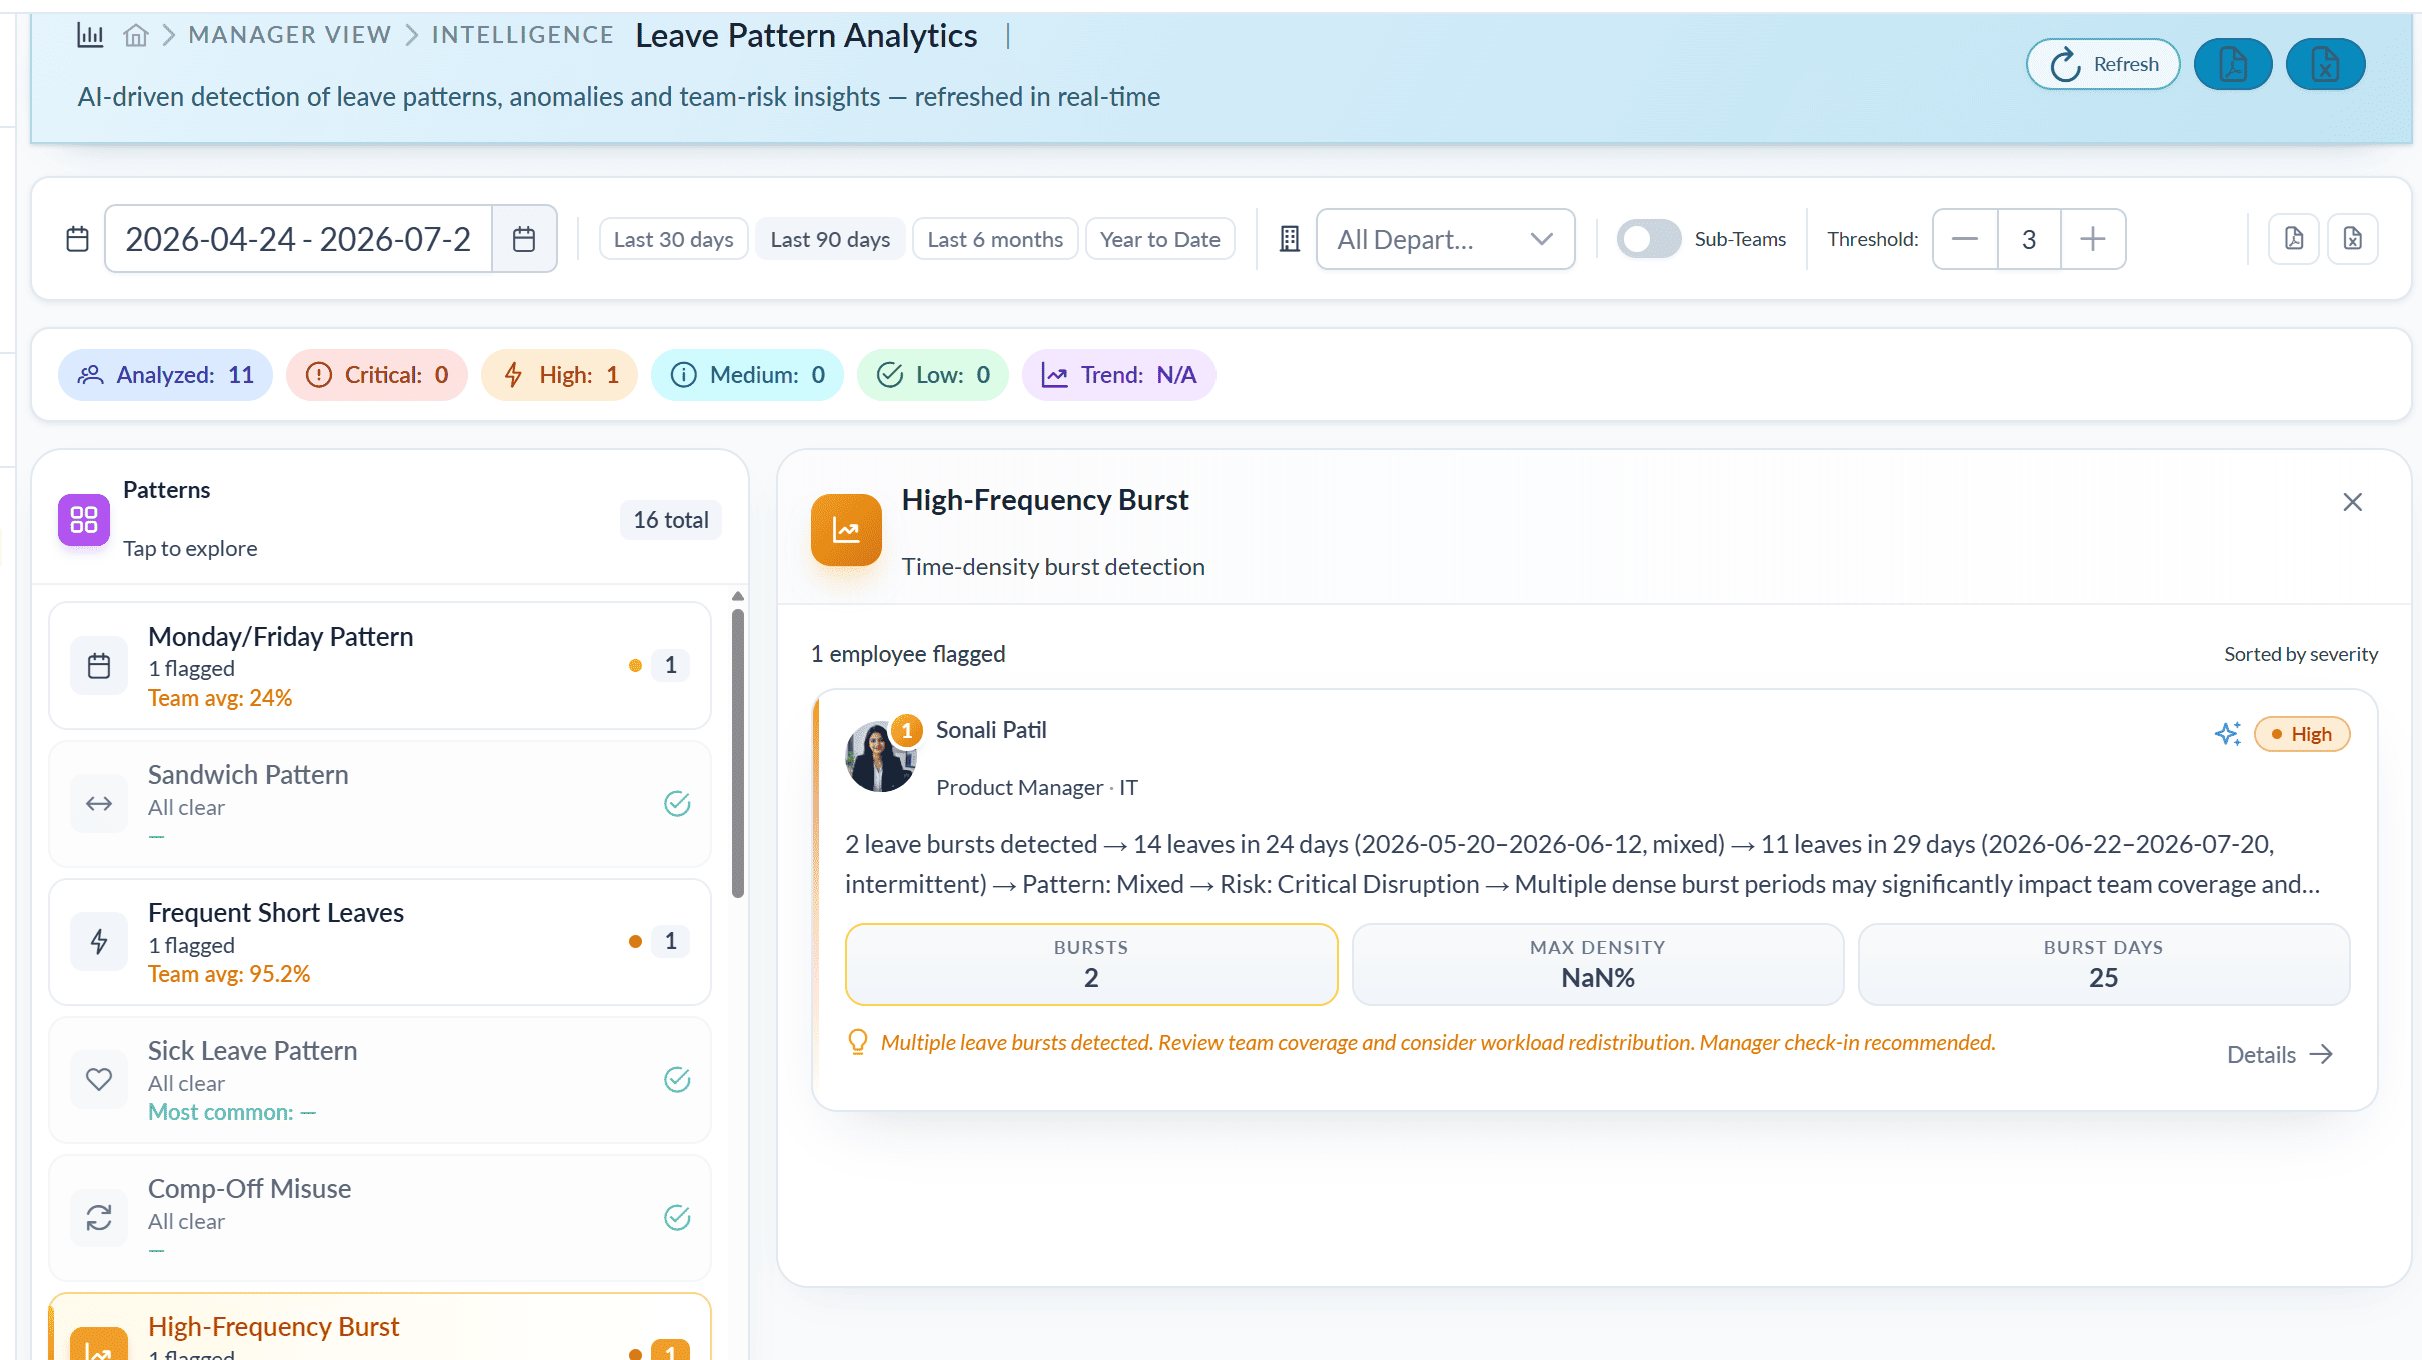The height and width of the screenshot is (1360, 2422).
Task: Select Last 6 months preset
Action: point(995,239)
